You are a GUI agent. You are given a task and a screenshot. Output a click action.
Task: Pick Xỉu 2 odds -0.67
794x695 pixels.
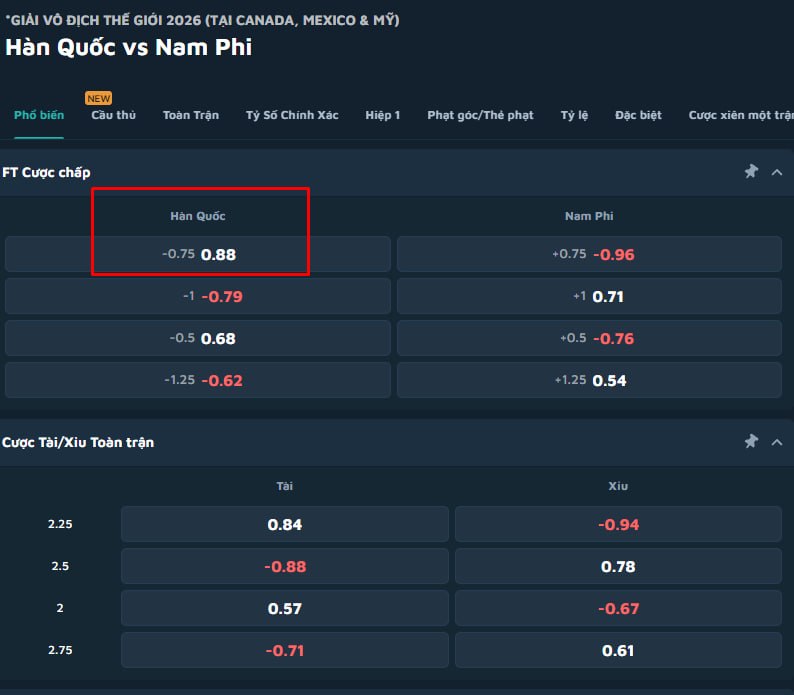pyautogui.click(x=618, y=608)
